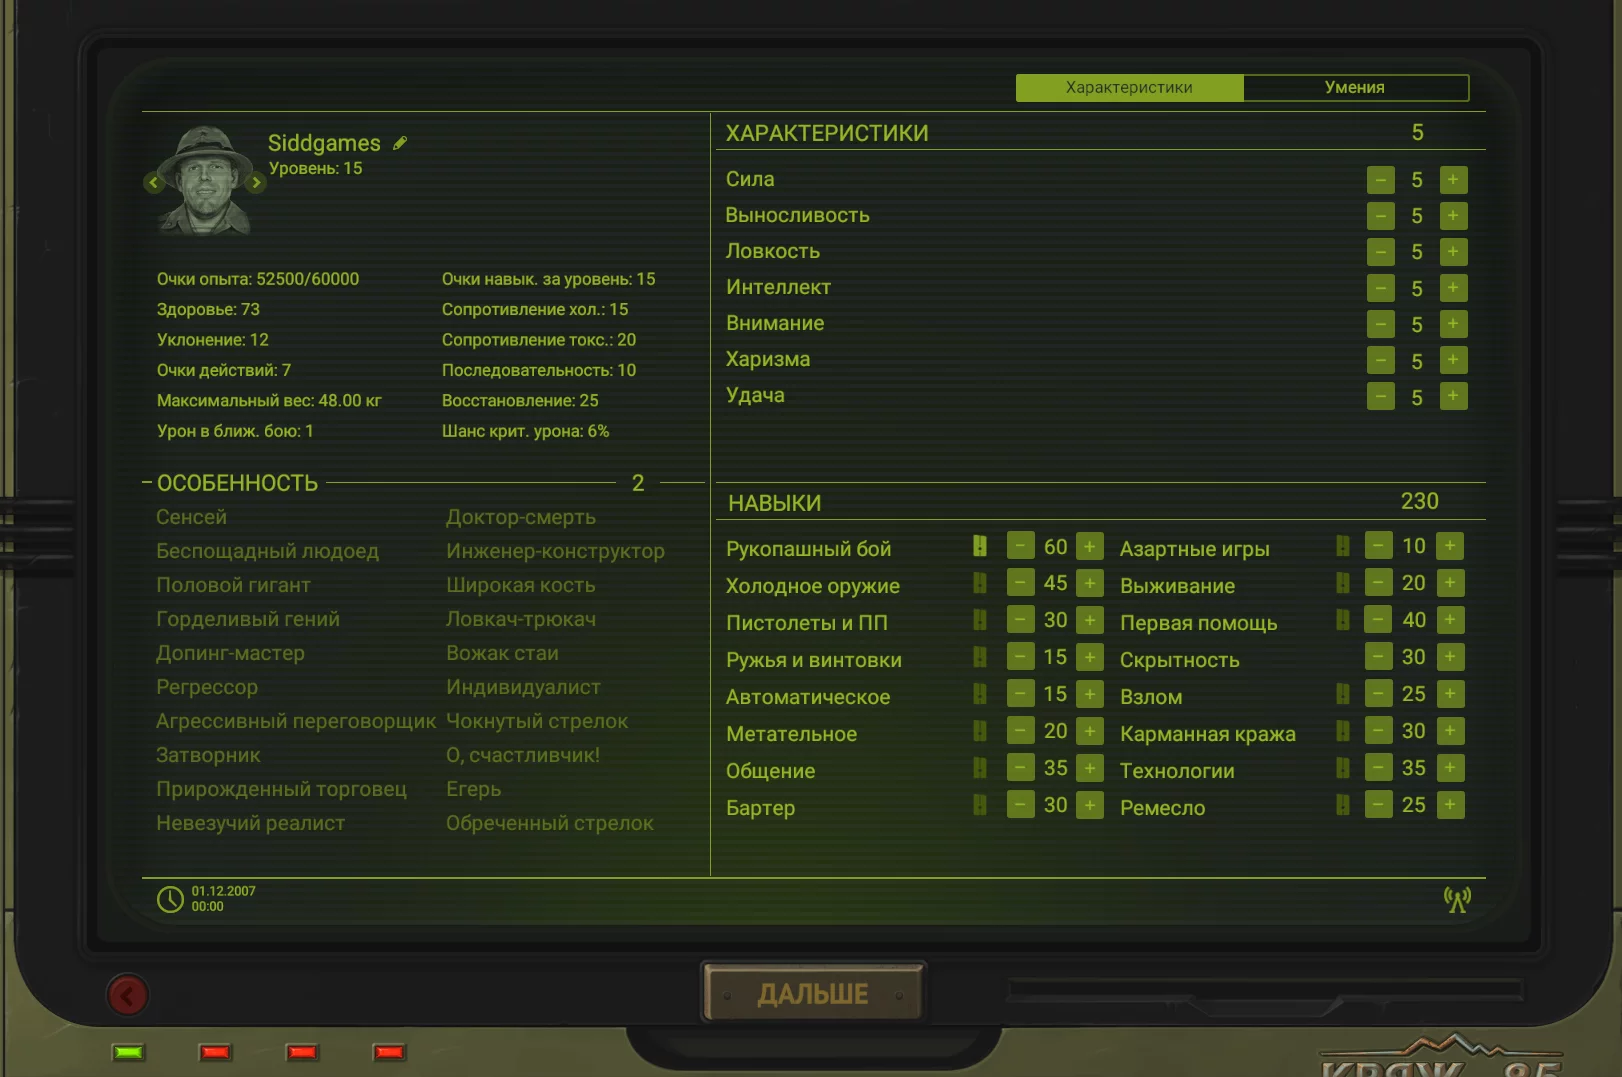The width and height of the screenshot is (1622, 1077).
Task: Toggle tag marker for Азартные игры
Action: [x=1343, y=546]
